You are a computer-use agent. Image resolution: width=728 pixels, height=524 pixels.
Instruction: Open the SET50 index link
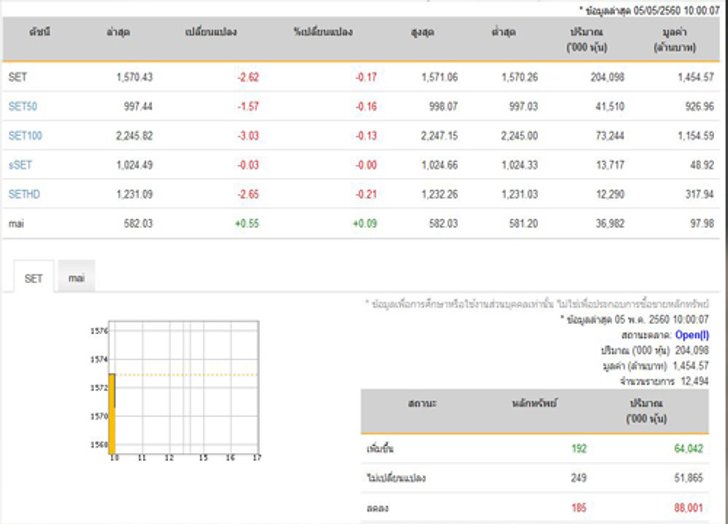(x=23, y=106)
